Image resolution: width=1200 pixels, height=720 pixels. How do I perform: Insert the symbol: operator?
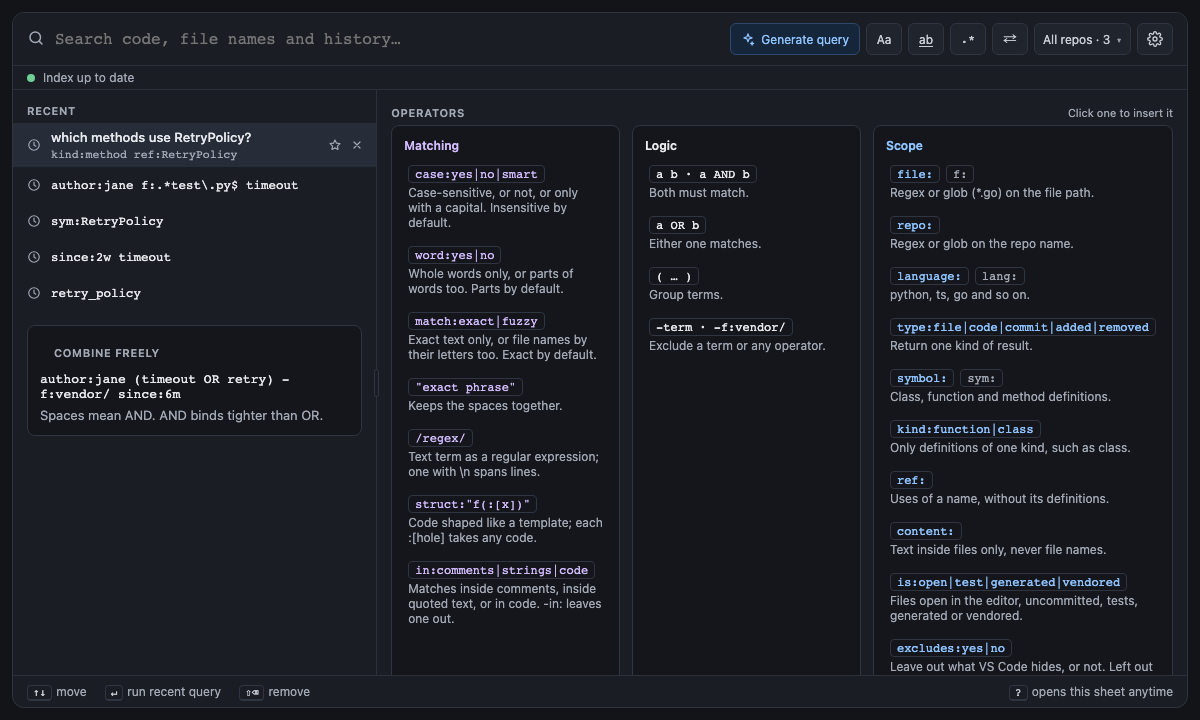click(922, 378)
